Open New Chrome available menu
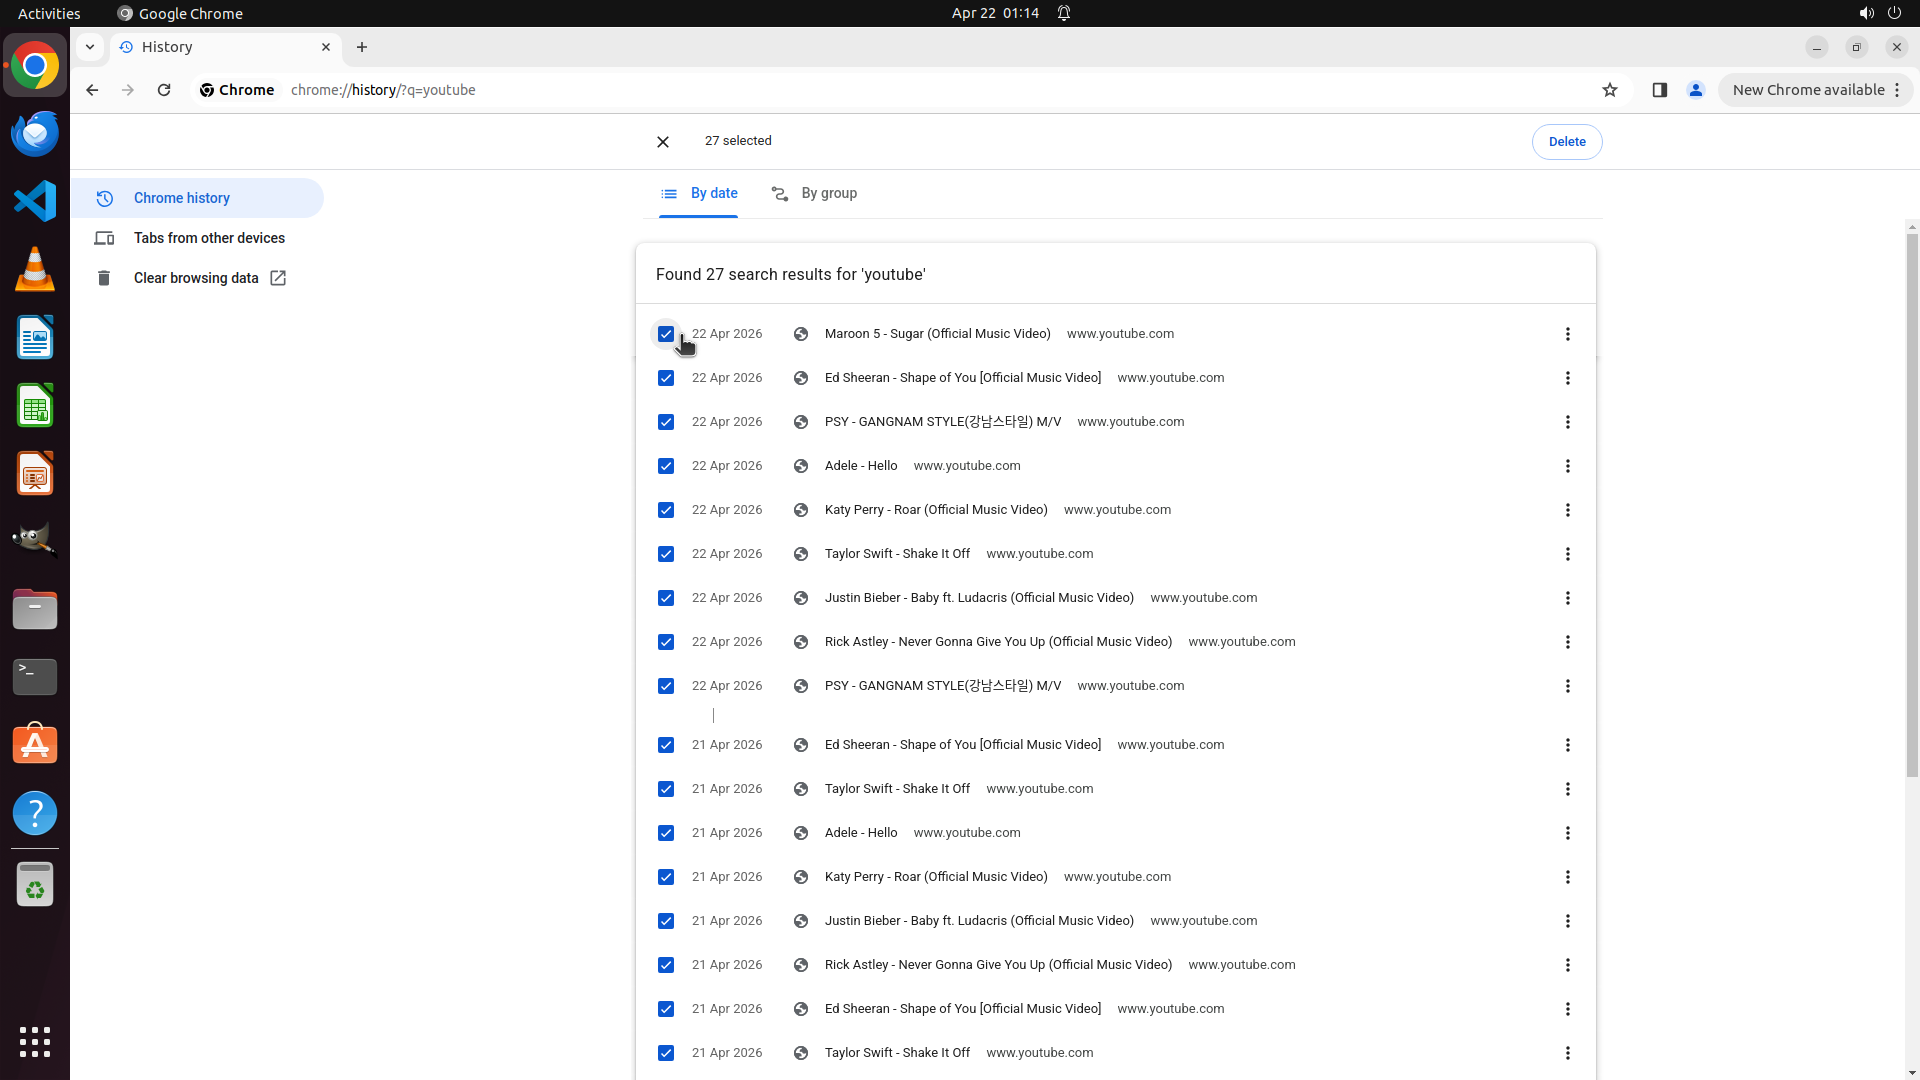The height and width of the screenshot is (1080, 1920). coord(1814,90)
